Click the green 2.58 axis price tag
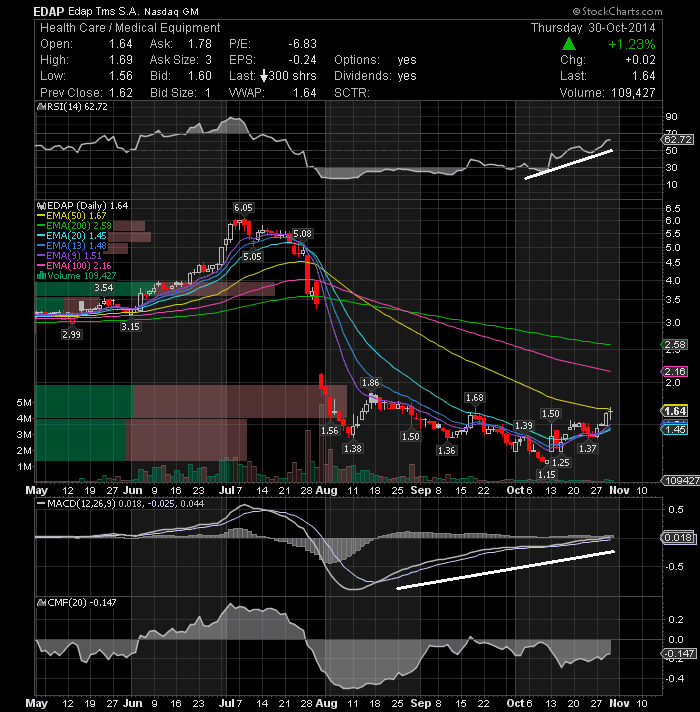 point(675,345)
